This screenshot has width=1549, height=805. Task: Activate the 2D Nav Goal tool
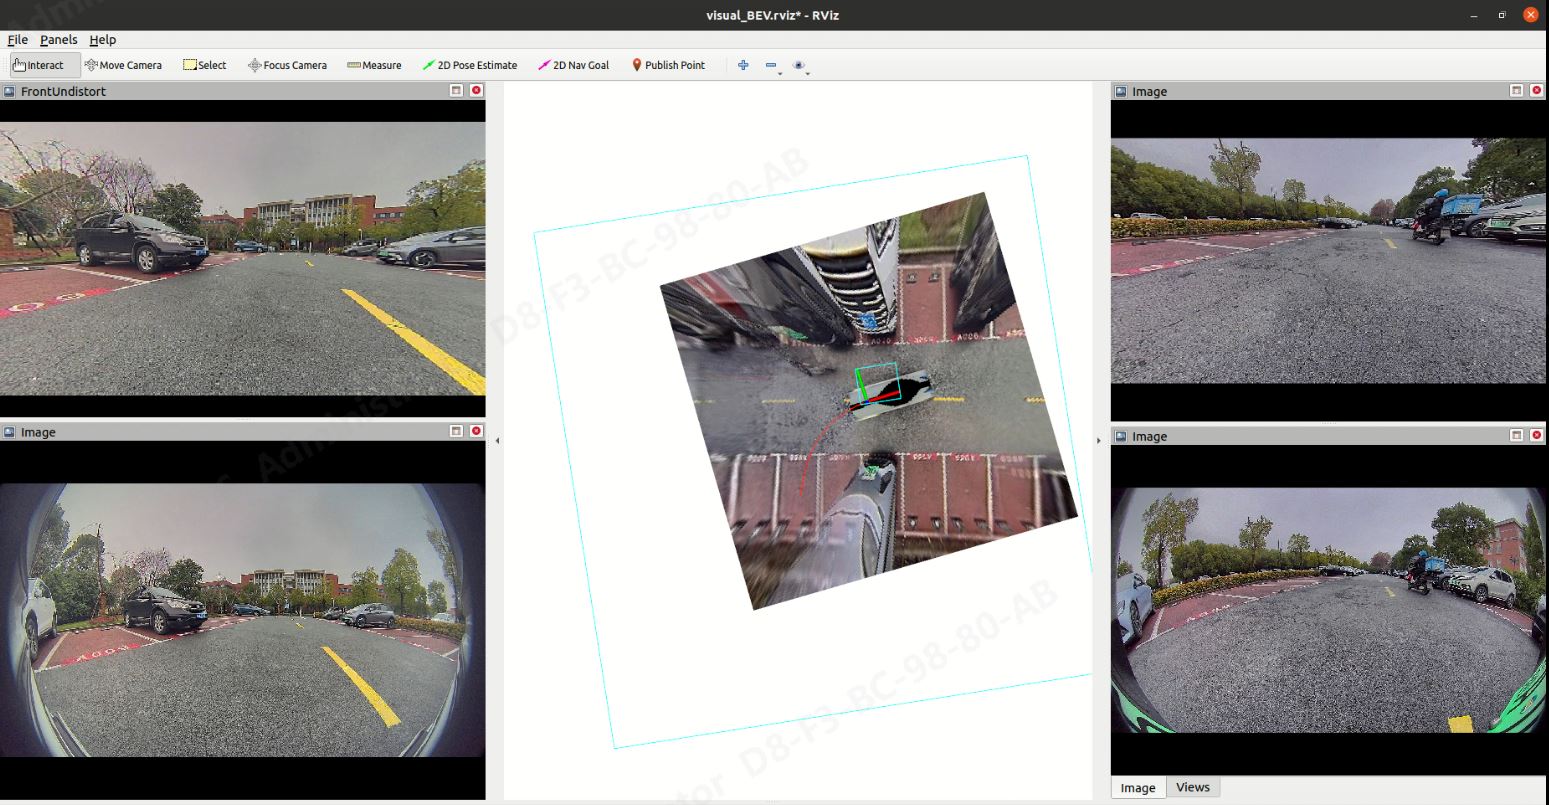(573, 65)
